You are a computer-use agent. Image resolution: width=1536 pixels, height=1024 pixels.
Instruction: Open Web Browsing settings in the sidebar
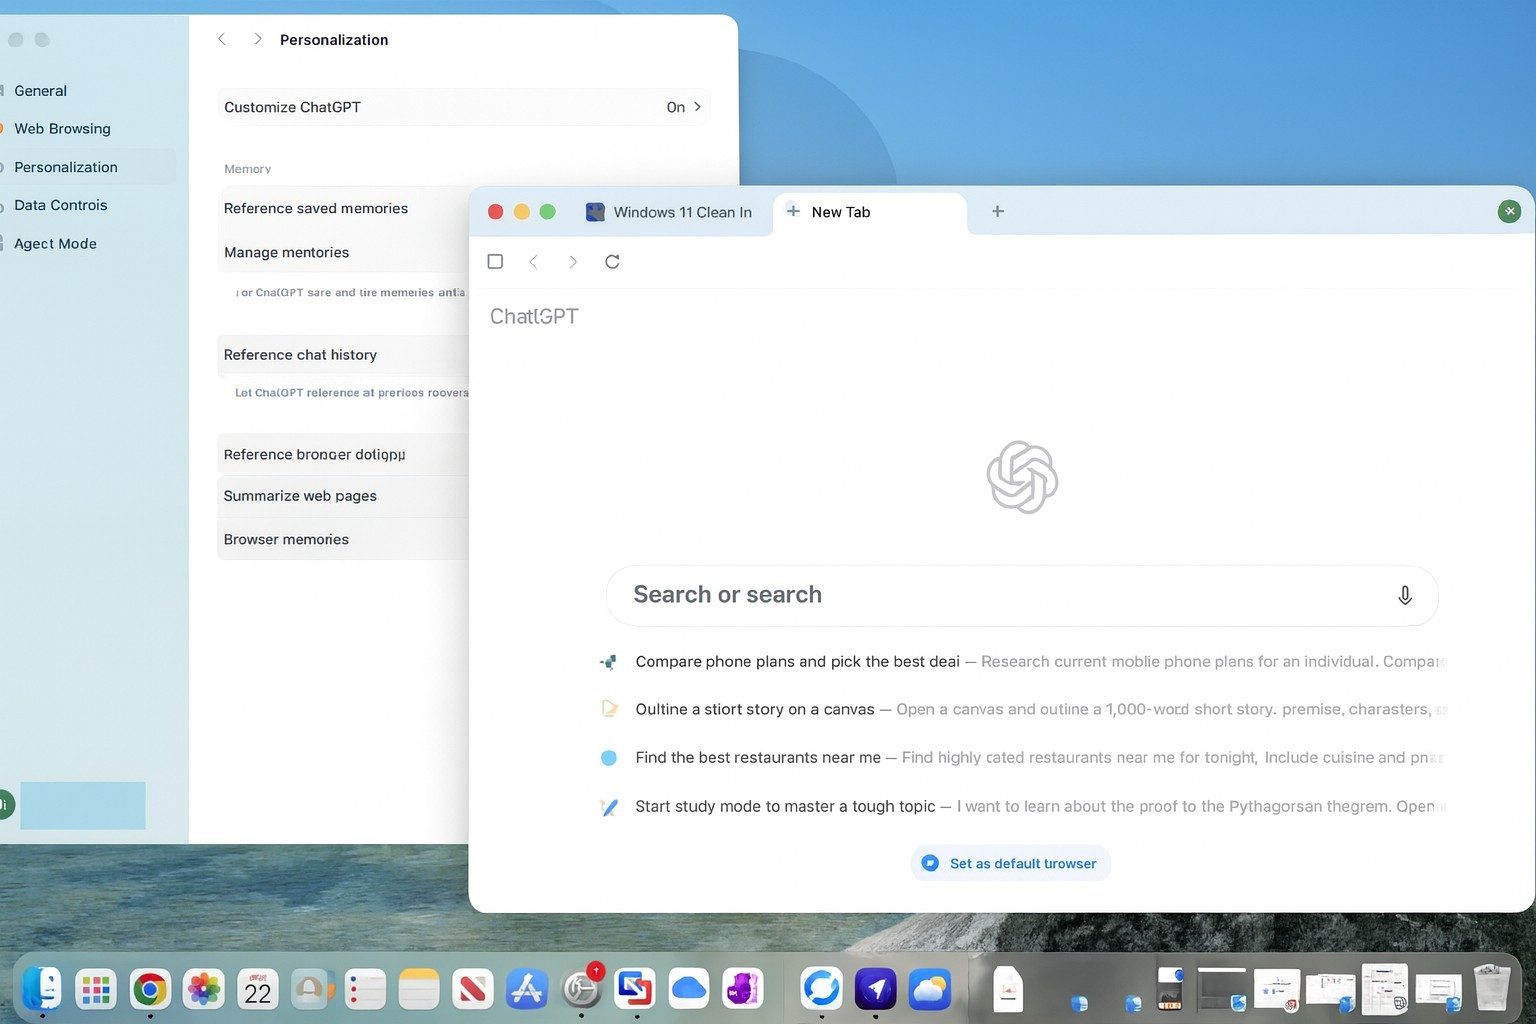pyautogui.click(x=62, y=128)
